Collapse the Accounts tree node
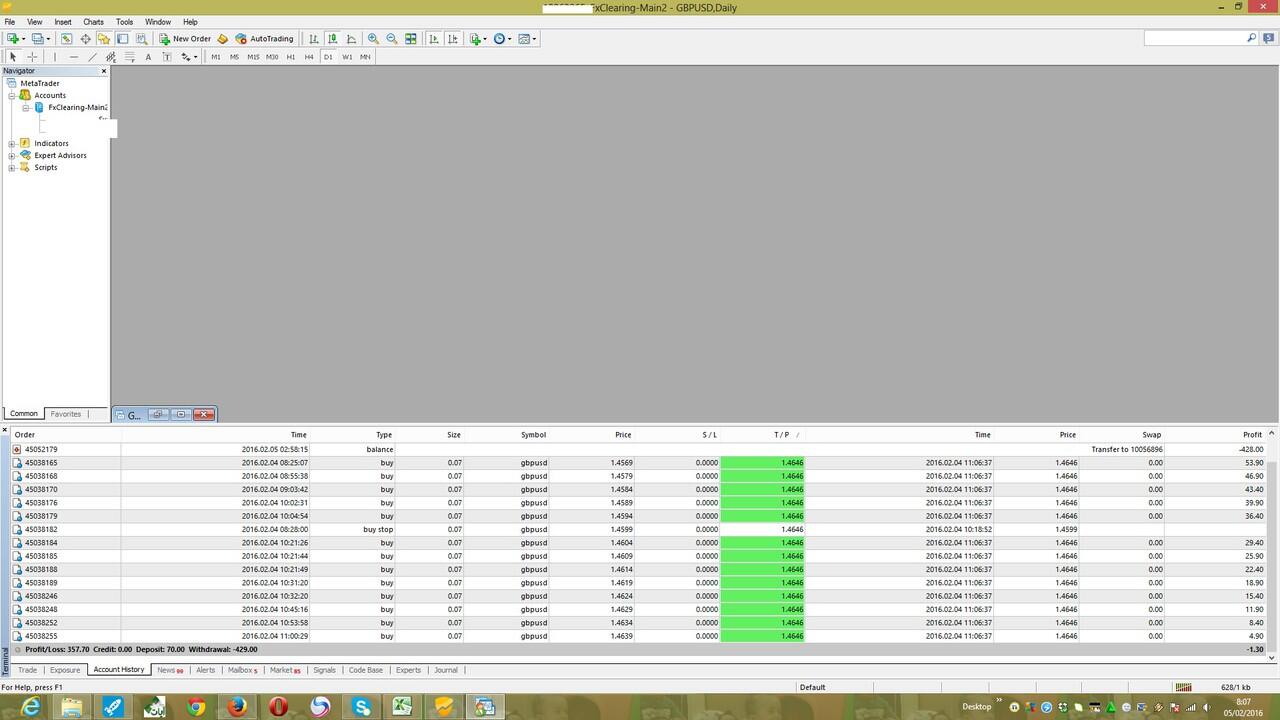The image size is (1280, 720). (x=12, y=96)
